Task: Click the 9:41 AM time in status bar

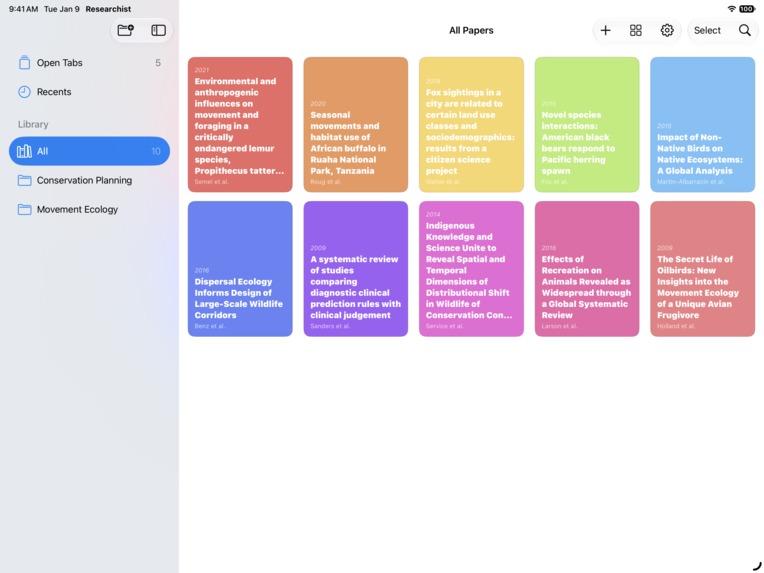Action: [23, 9]
